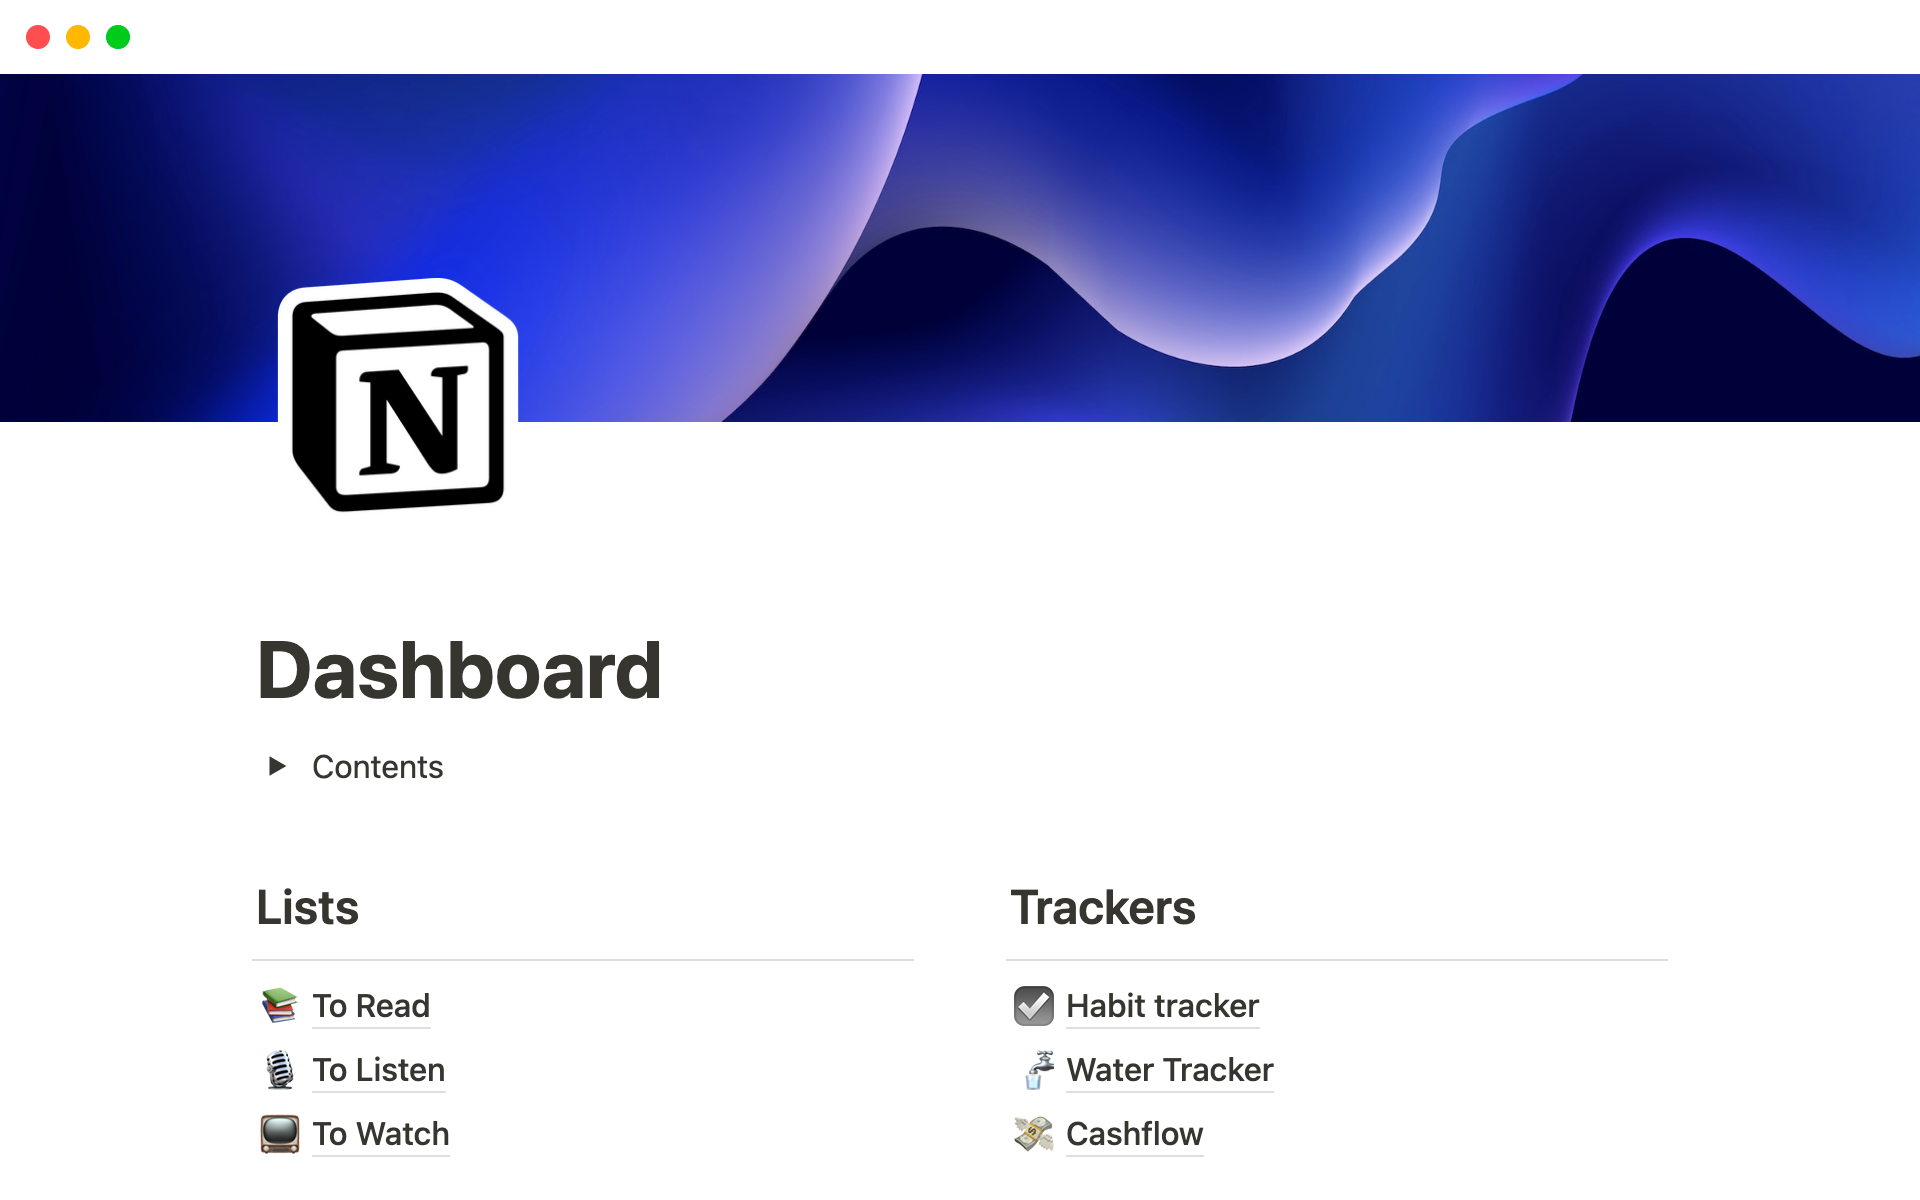Open the To Listen list

(357, 1069)
